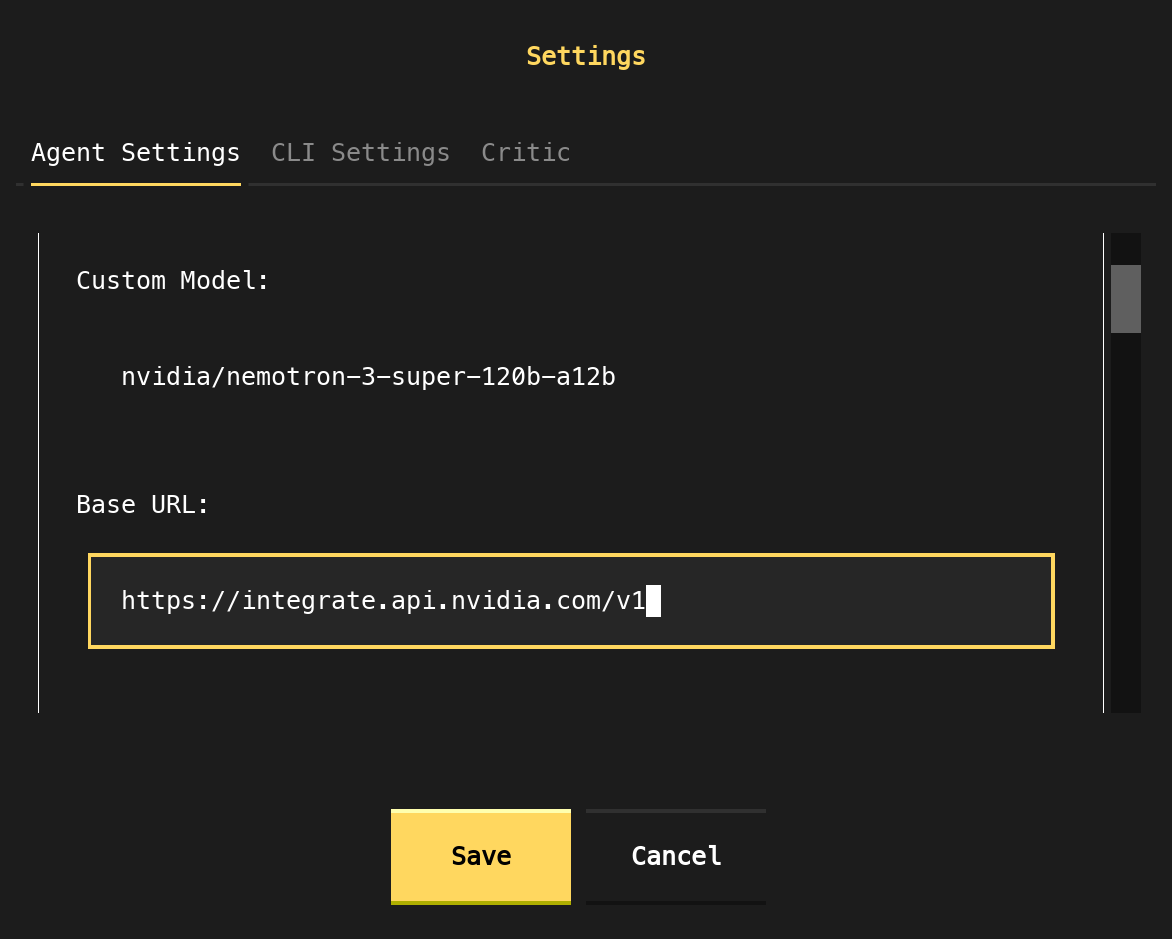Click the scrollbar track above the thumb
This screenshot has width=1172, height=939.
[1125, 248]
